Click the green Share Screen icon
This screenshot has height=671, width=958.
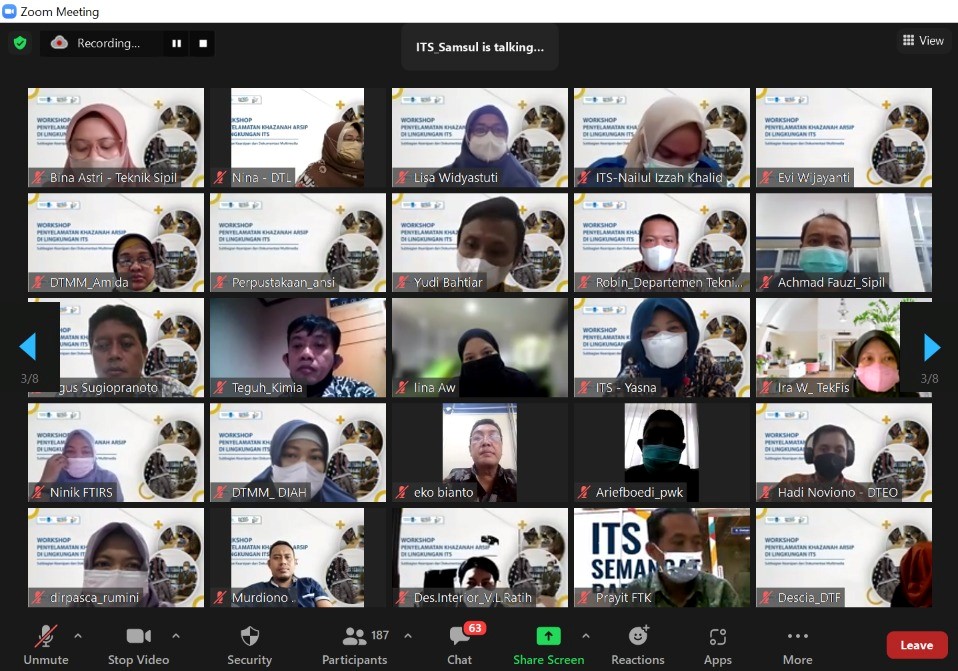548,636
